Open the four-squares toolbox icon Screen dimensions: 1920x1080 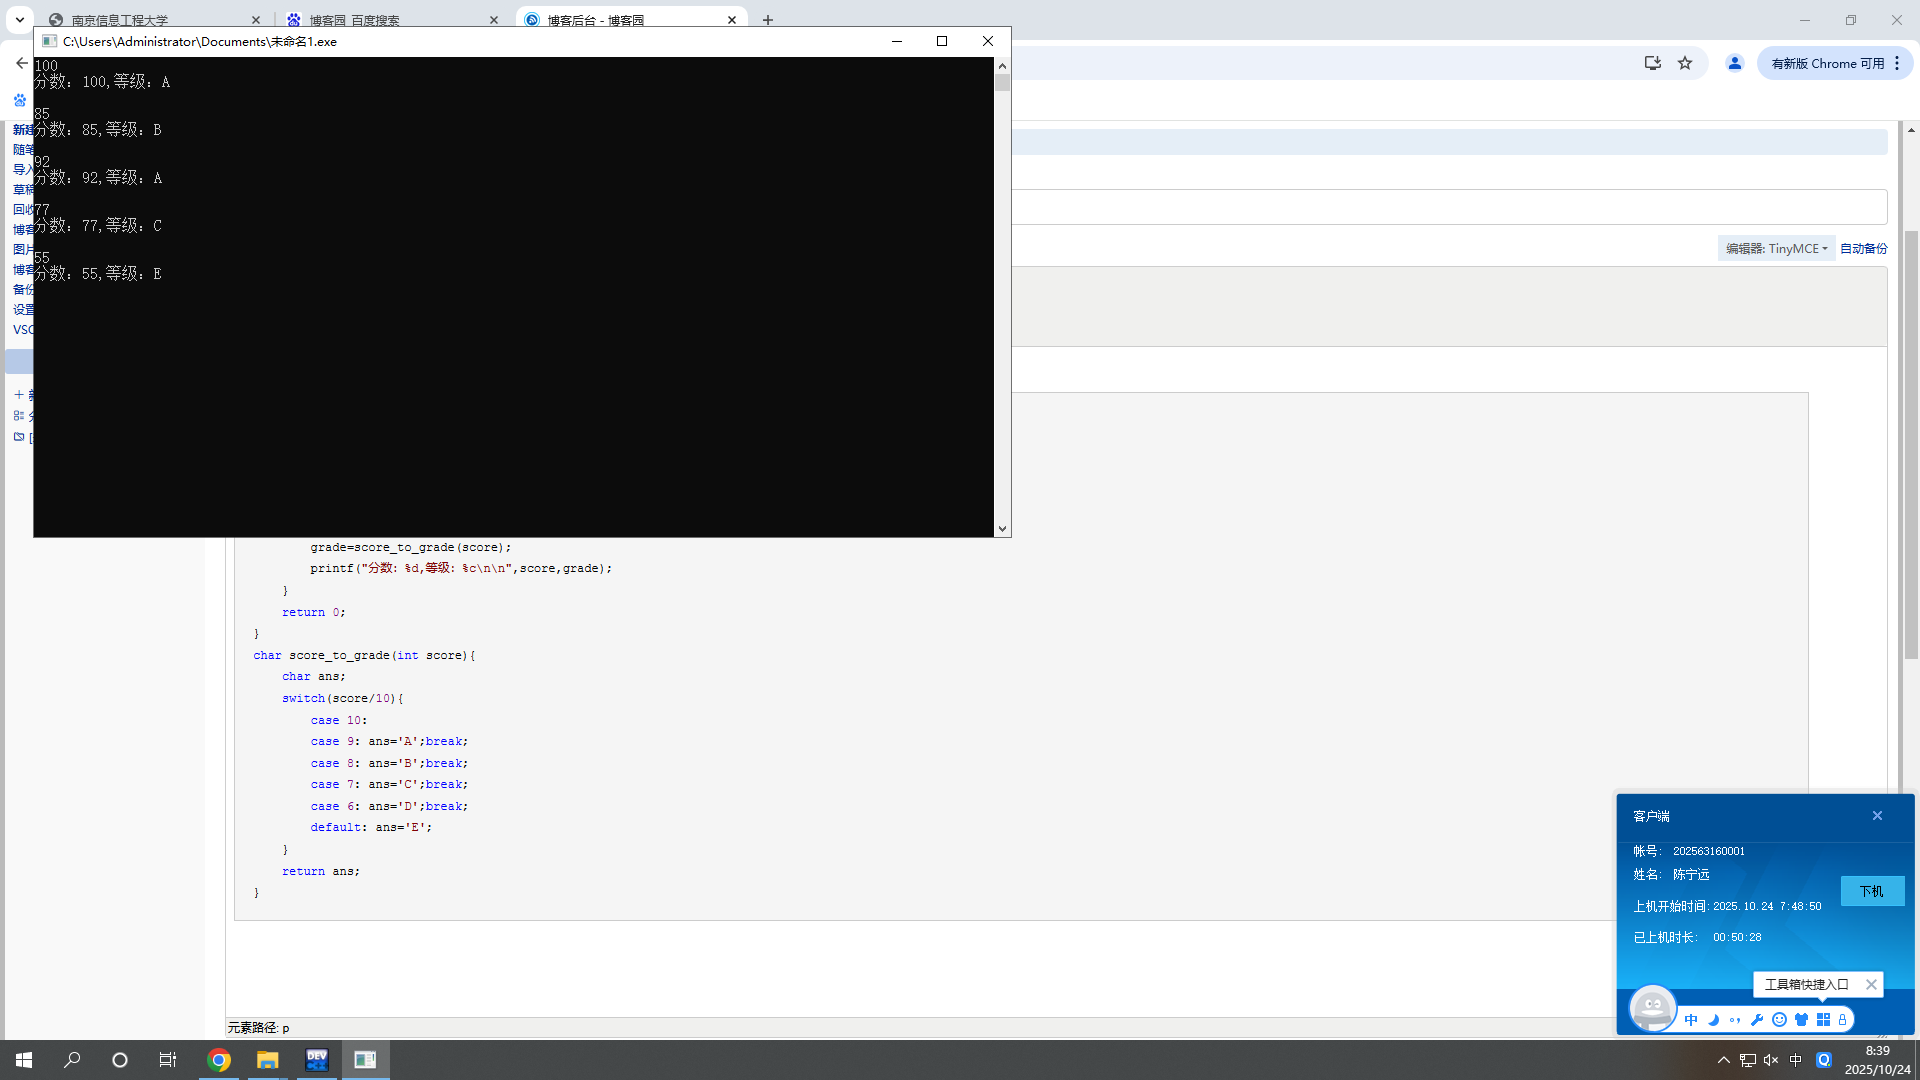click(x=1823, y=1020)
